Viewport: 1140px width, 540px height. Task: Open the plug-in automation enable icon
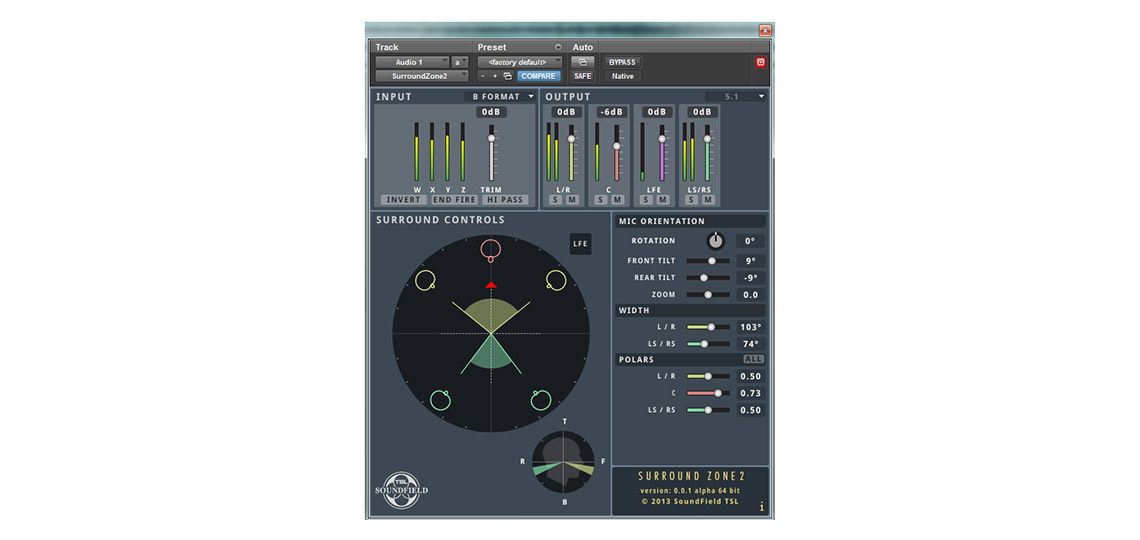[582, 62]
